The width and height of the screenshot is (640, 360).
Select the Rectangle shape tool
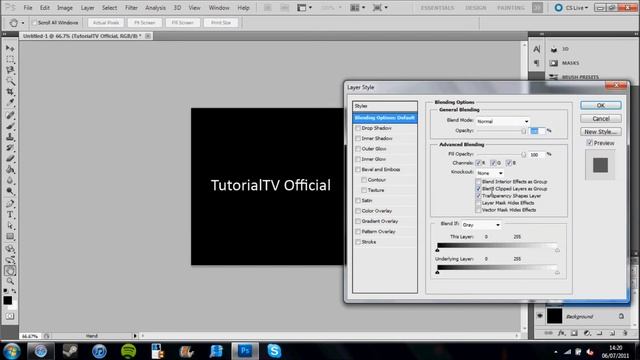click(10, 237)
